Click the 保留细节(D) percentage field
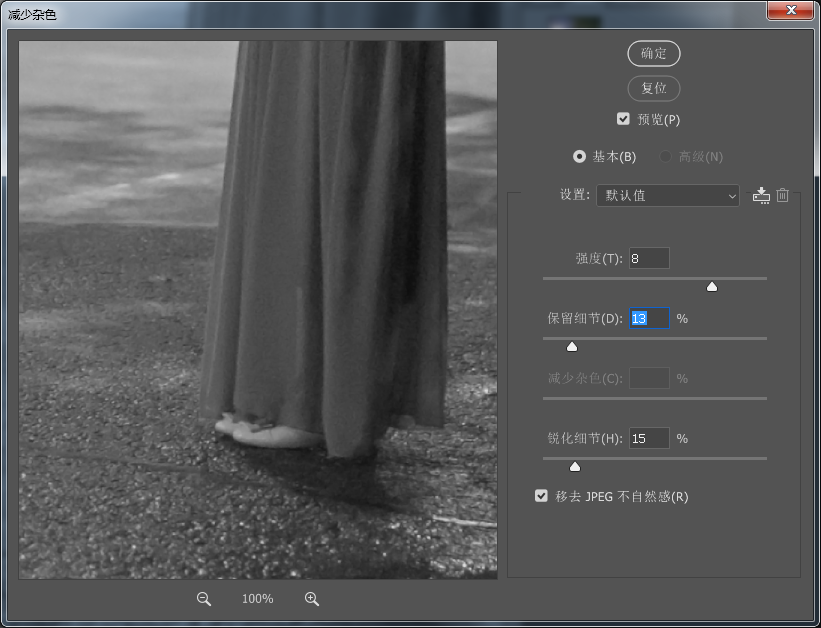 point(649,318)
